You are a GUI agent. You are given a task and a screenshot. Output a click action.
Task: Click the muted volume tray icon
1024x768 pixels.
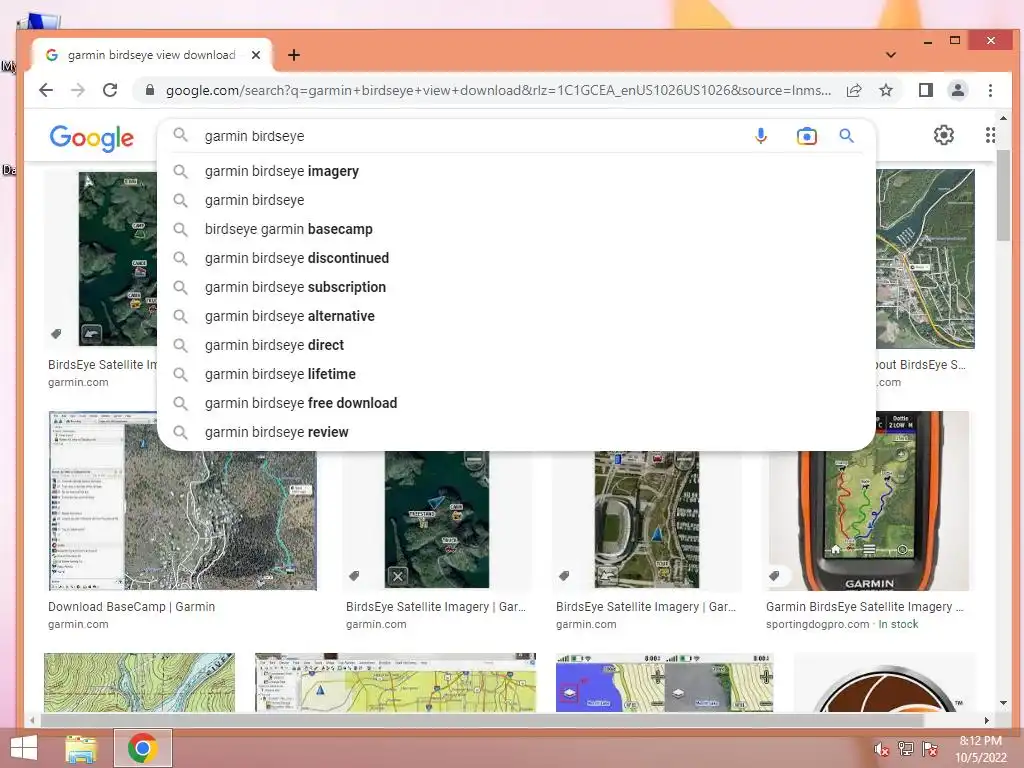click(881, 749)
